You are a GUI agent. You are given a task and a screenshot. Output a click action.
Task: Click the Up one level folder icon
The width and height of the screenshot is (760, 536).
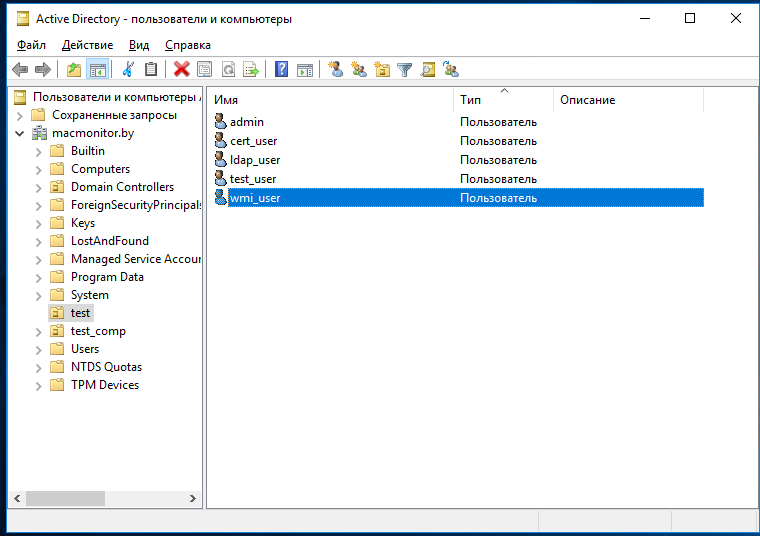pos(74,69)
